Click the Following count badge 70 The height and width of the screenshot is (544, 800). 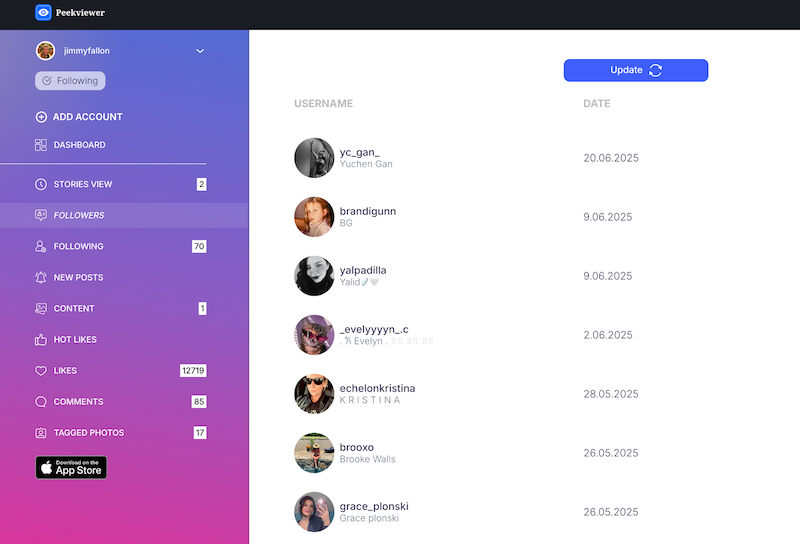199,246
